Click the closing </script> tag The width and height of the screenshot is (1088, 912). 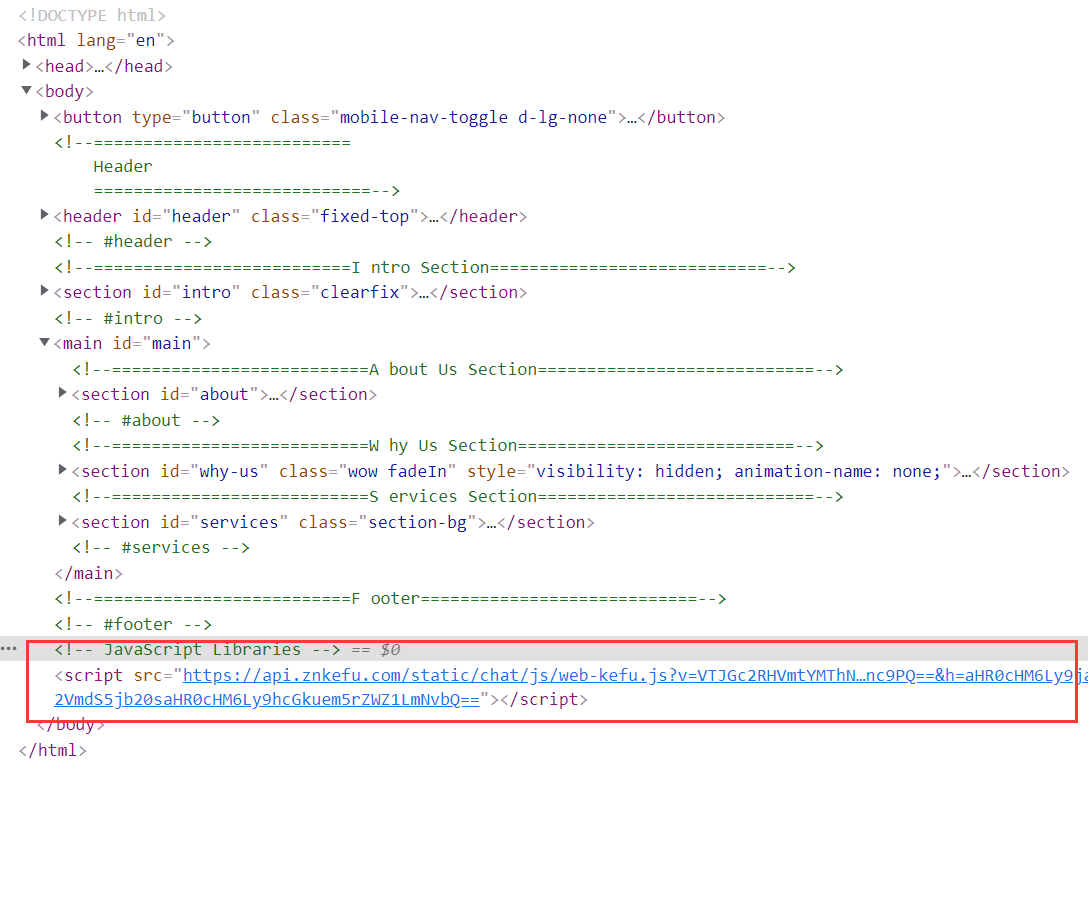point(544,700)
